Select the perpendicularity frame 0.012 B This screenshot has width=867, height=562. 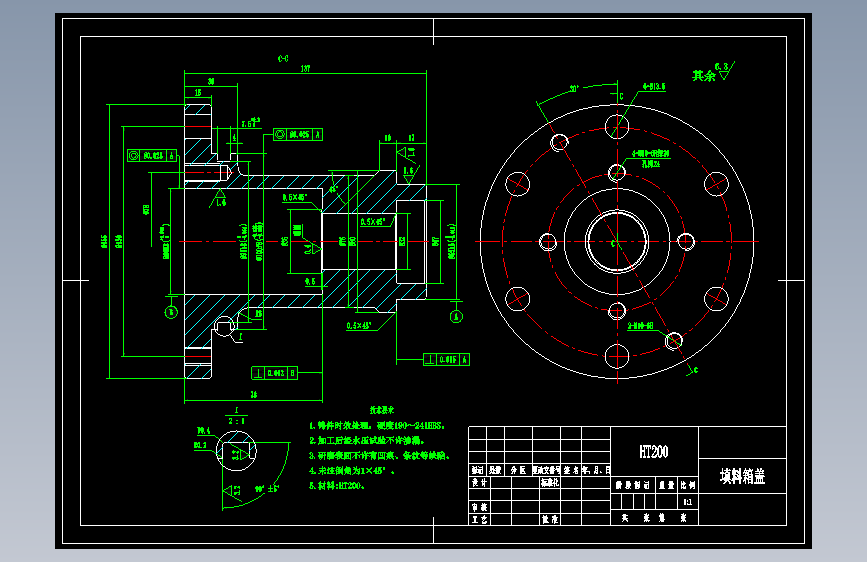(275, 373)
